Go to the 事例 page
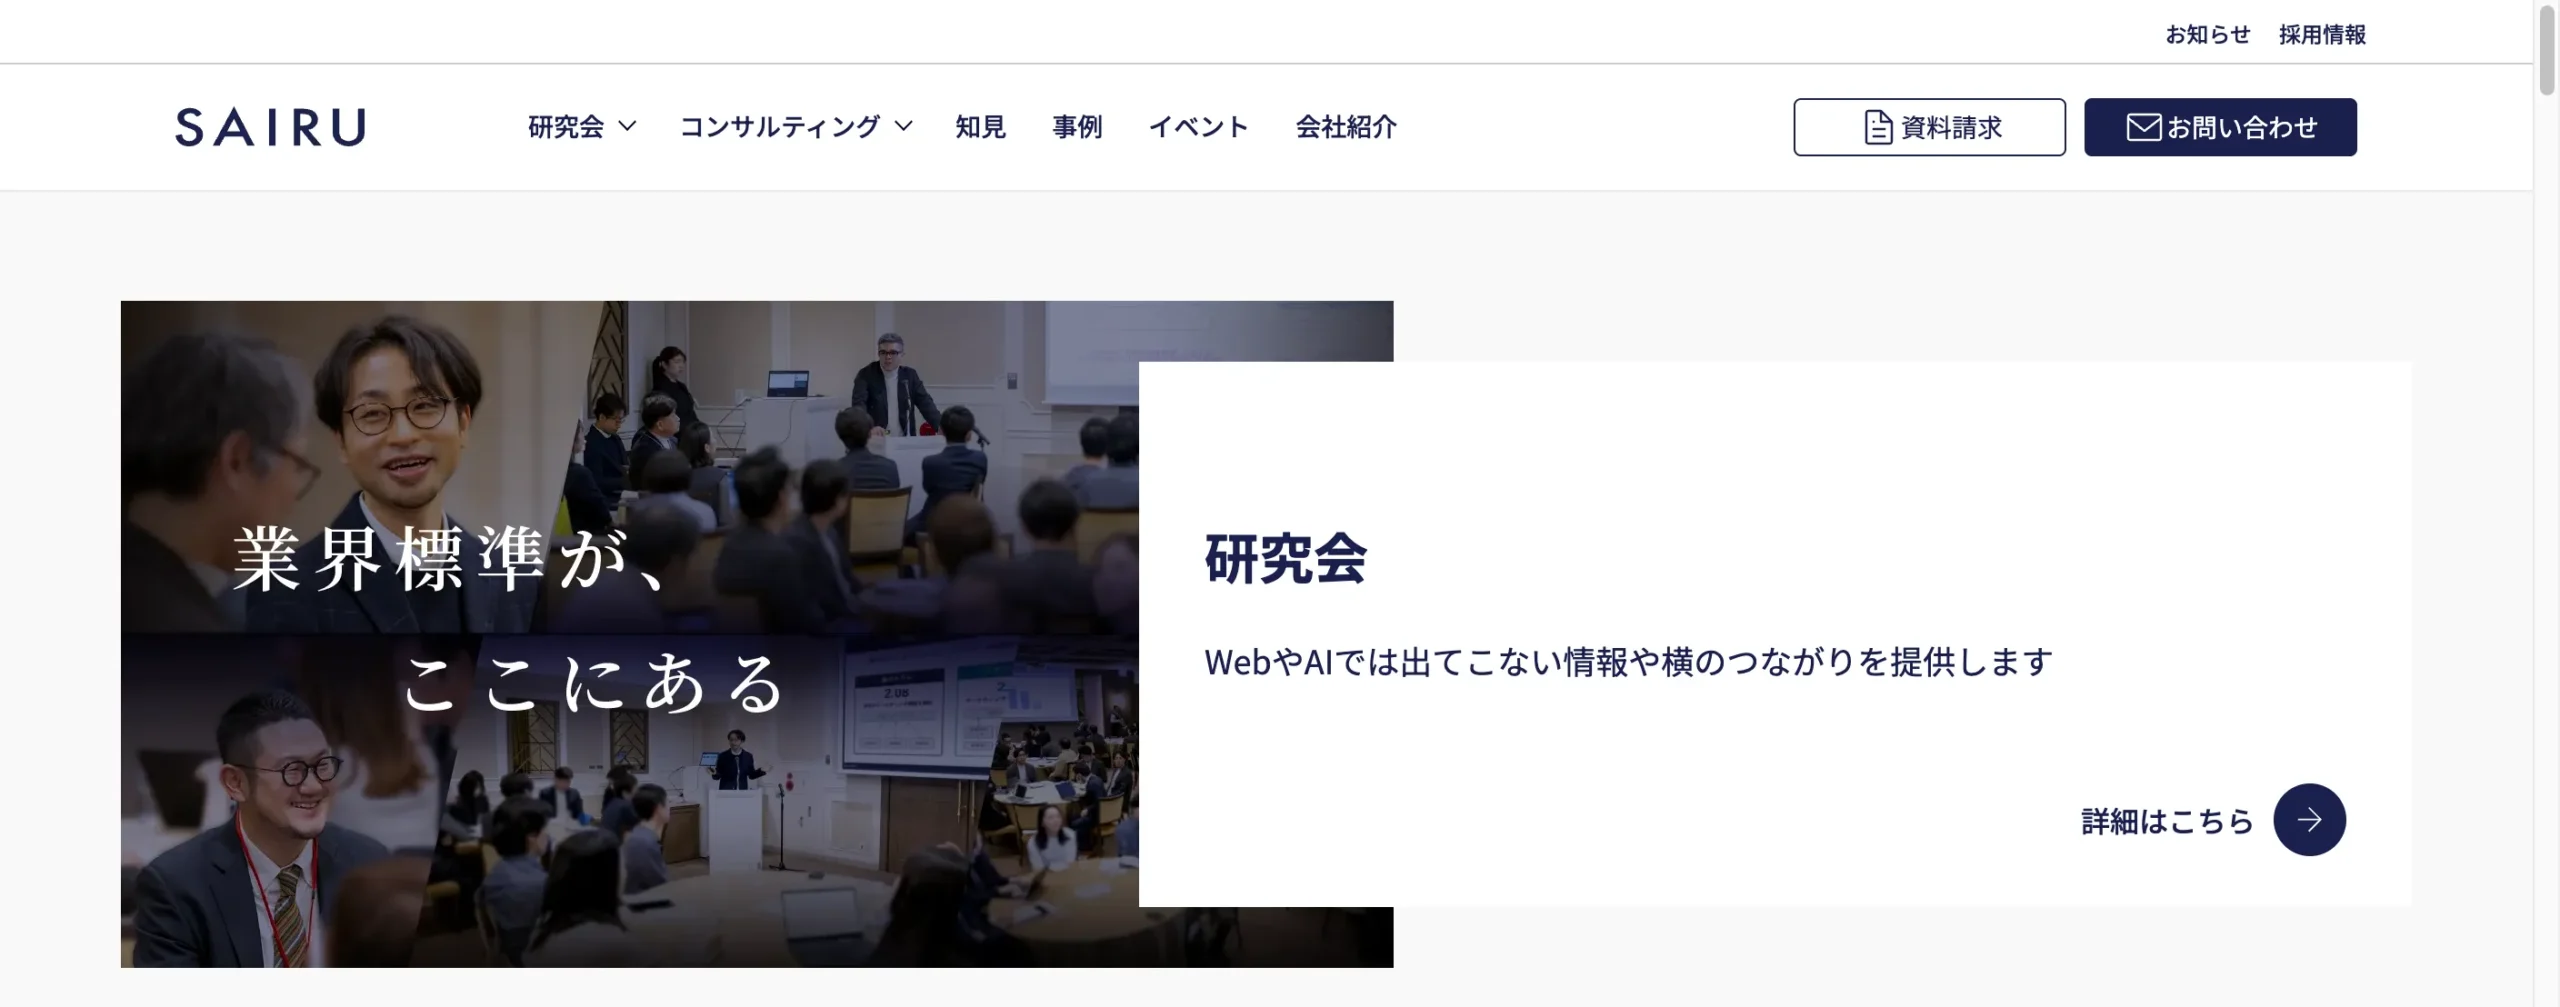 [x=1077, y=127]
